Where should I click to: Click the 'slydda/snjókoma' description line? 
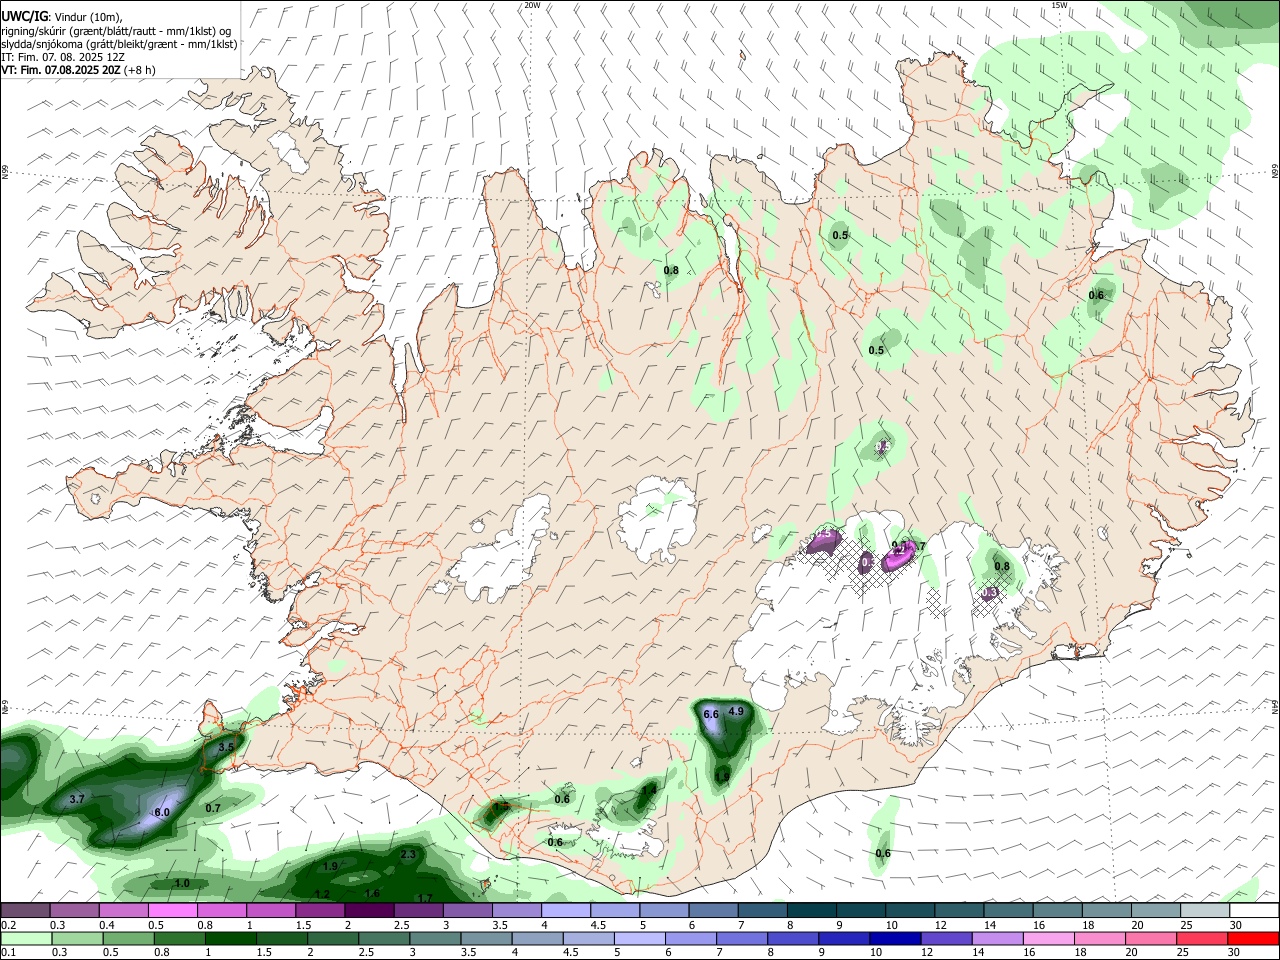point(119,44)
